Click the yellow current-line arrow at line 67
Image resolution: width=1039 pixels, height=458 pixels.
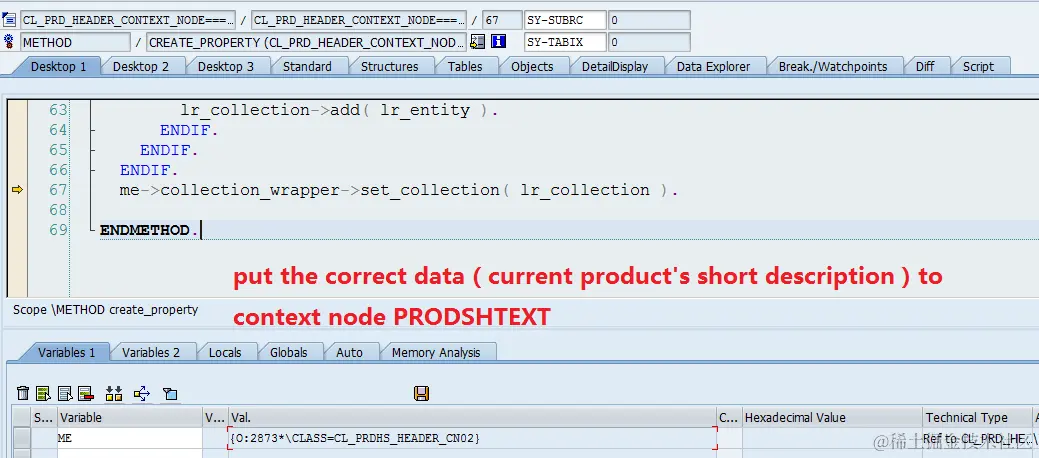point(17,190)
